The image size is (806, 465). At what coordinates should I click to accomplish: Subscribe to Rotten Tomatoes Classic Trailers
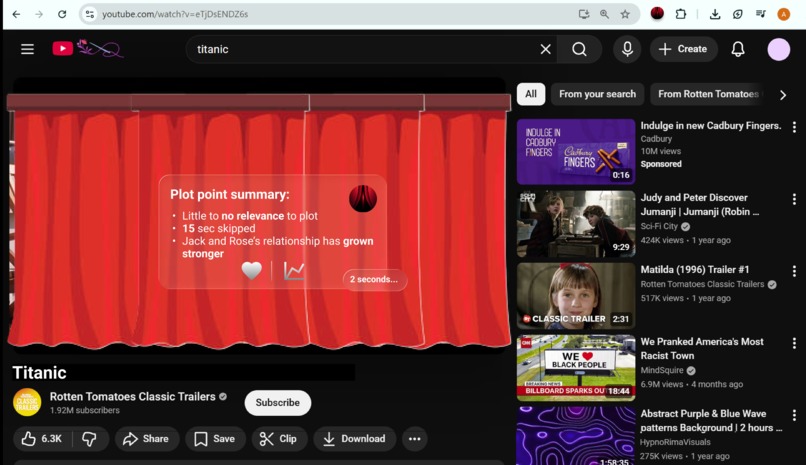[278, 403]
